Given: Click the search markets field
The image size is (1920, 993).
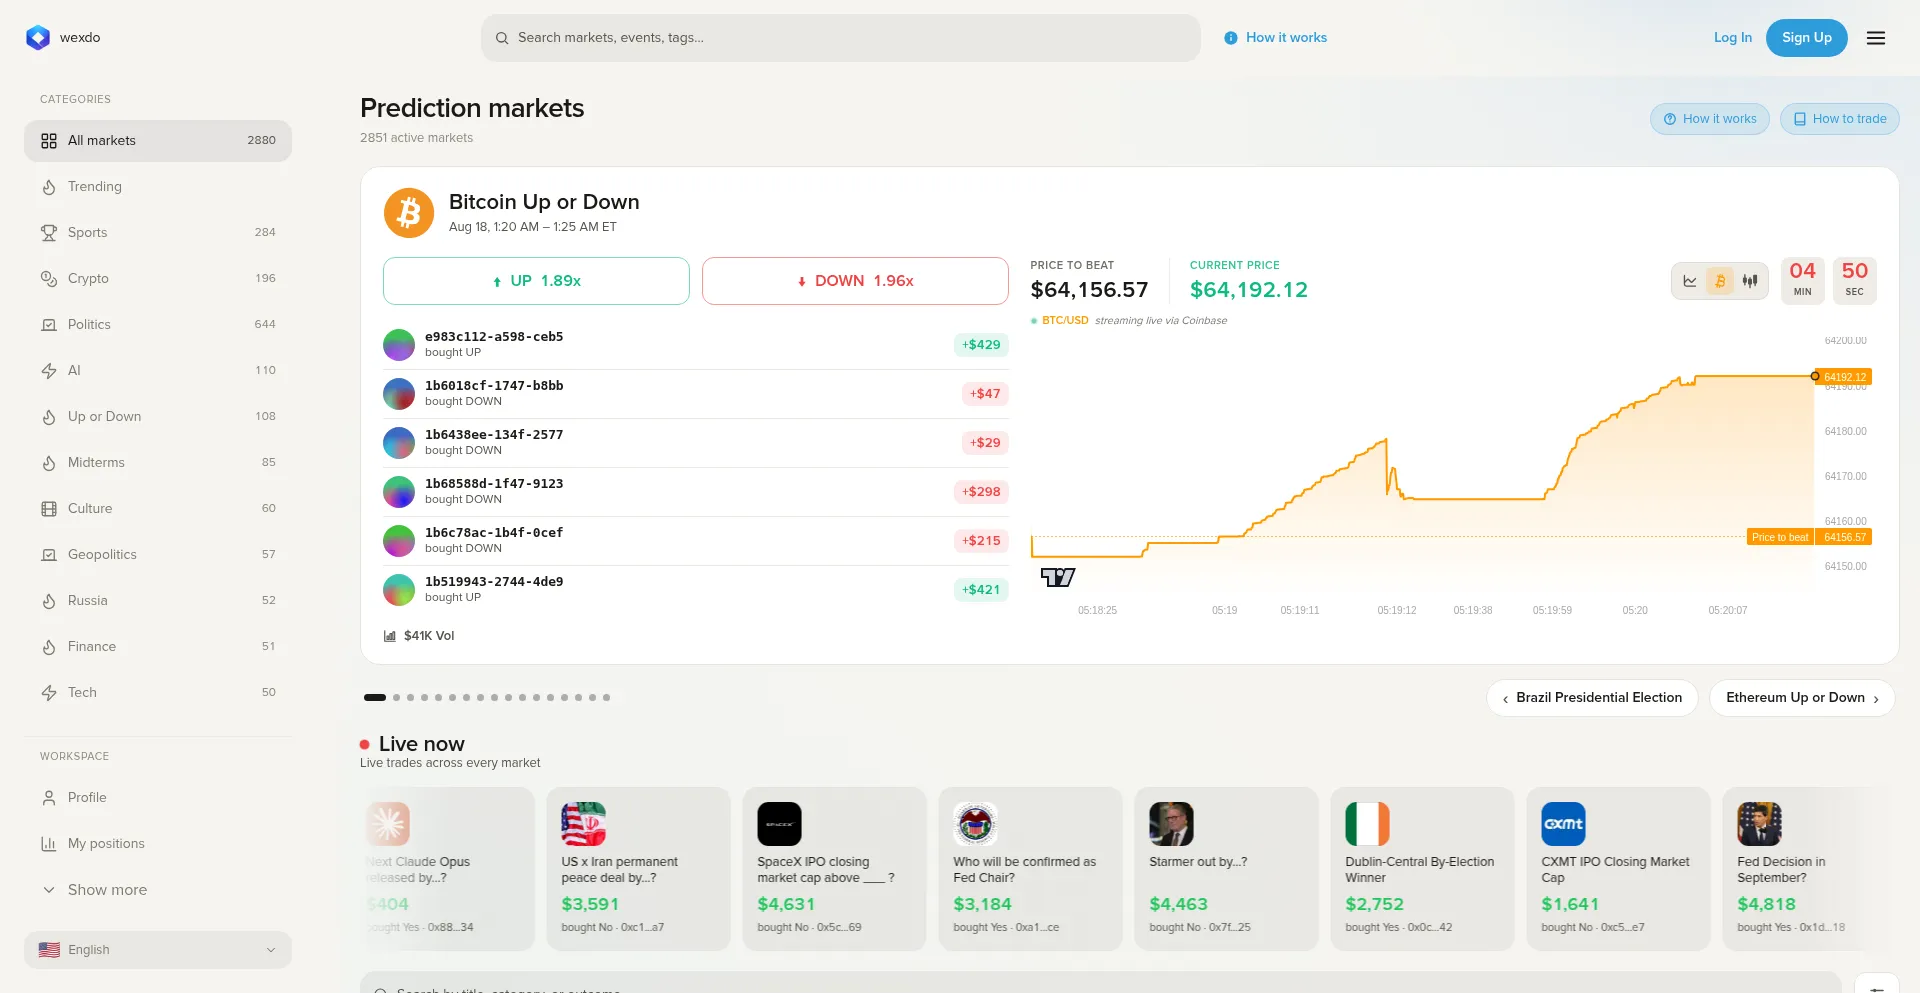Looking at the screenshot, I should pyautogui.click(x=841, y=38).
